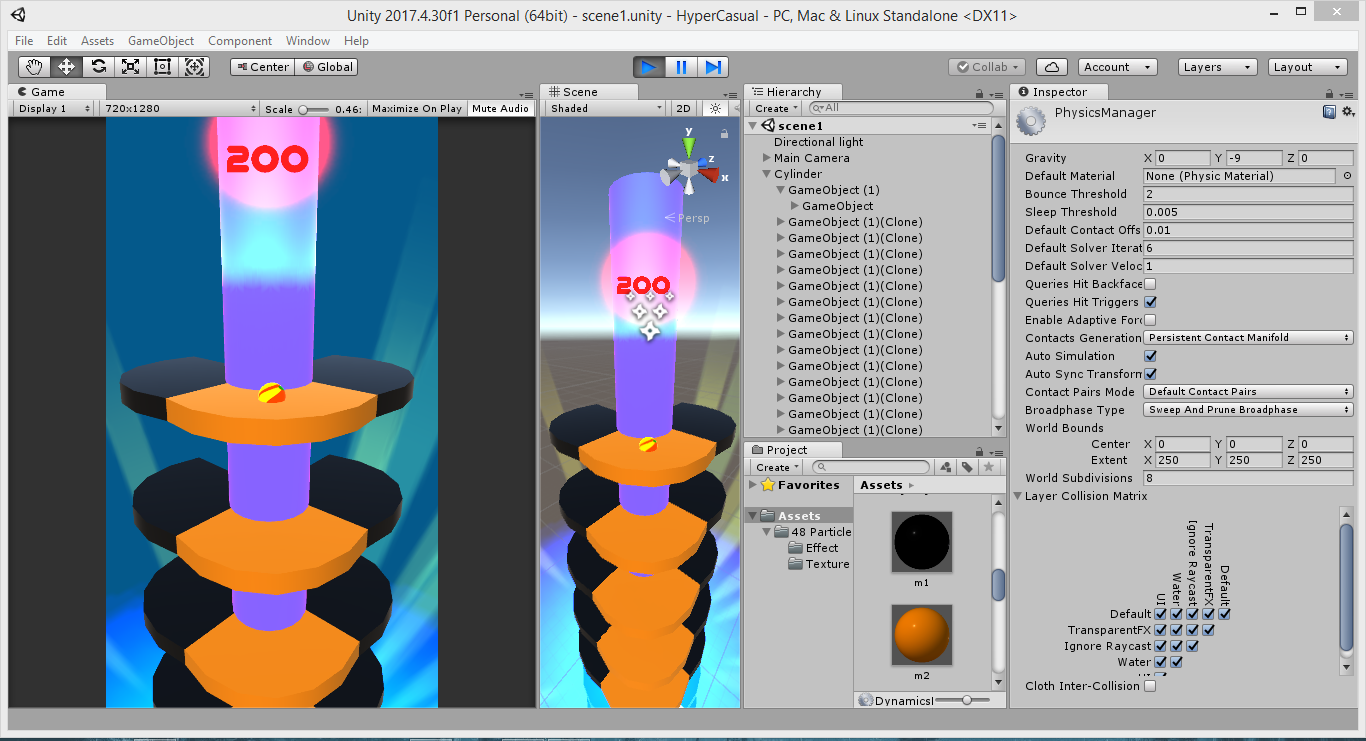The width and height of the screenshot is (1366, 741).
Task: Enable Cloth Inter-Collision
Action: point(1150,686)
